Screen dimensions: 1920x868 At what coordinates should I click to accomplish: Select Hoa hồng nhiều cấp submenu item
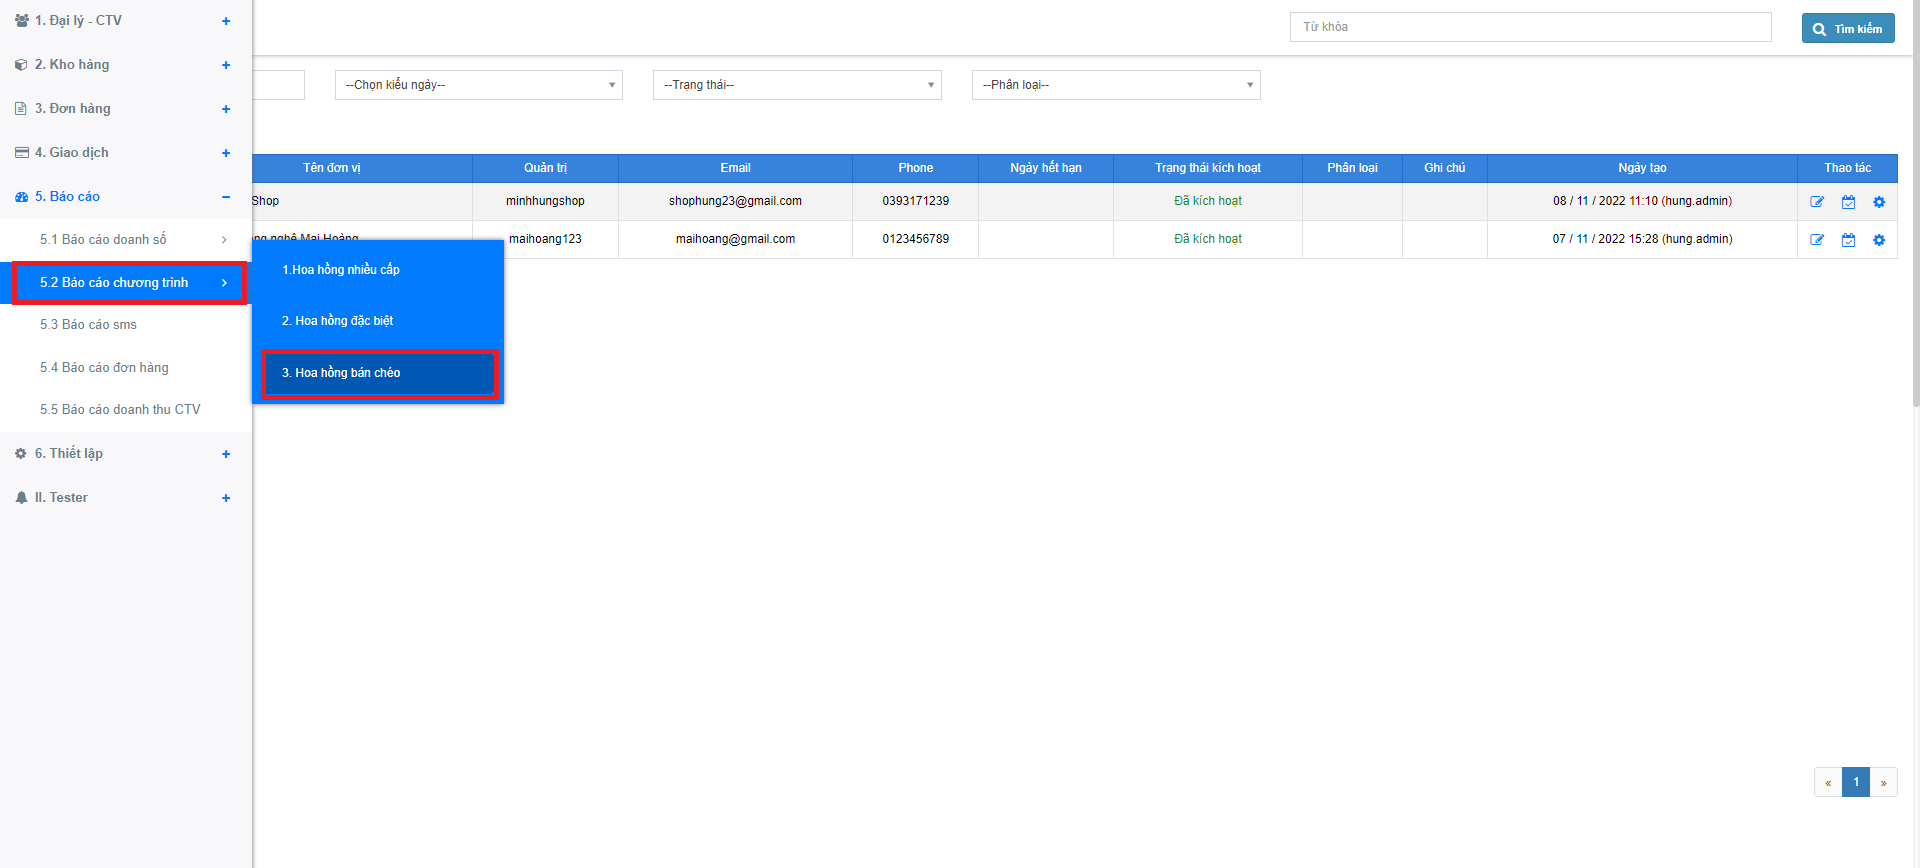click(x=341, y=270)
